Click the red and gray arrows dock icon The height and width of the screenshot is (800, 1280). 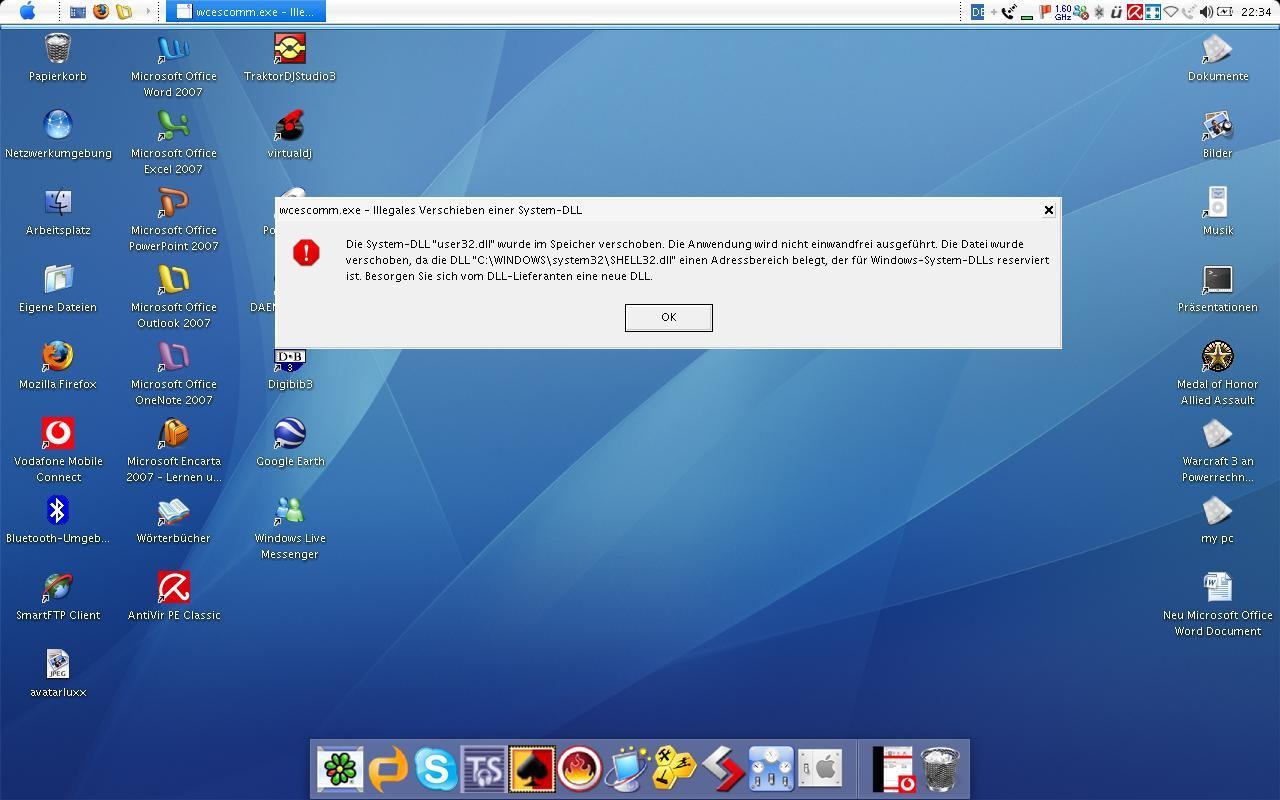click(x=723, y=769)
